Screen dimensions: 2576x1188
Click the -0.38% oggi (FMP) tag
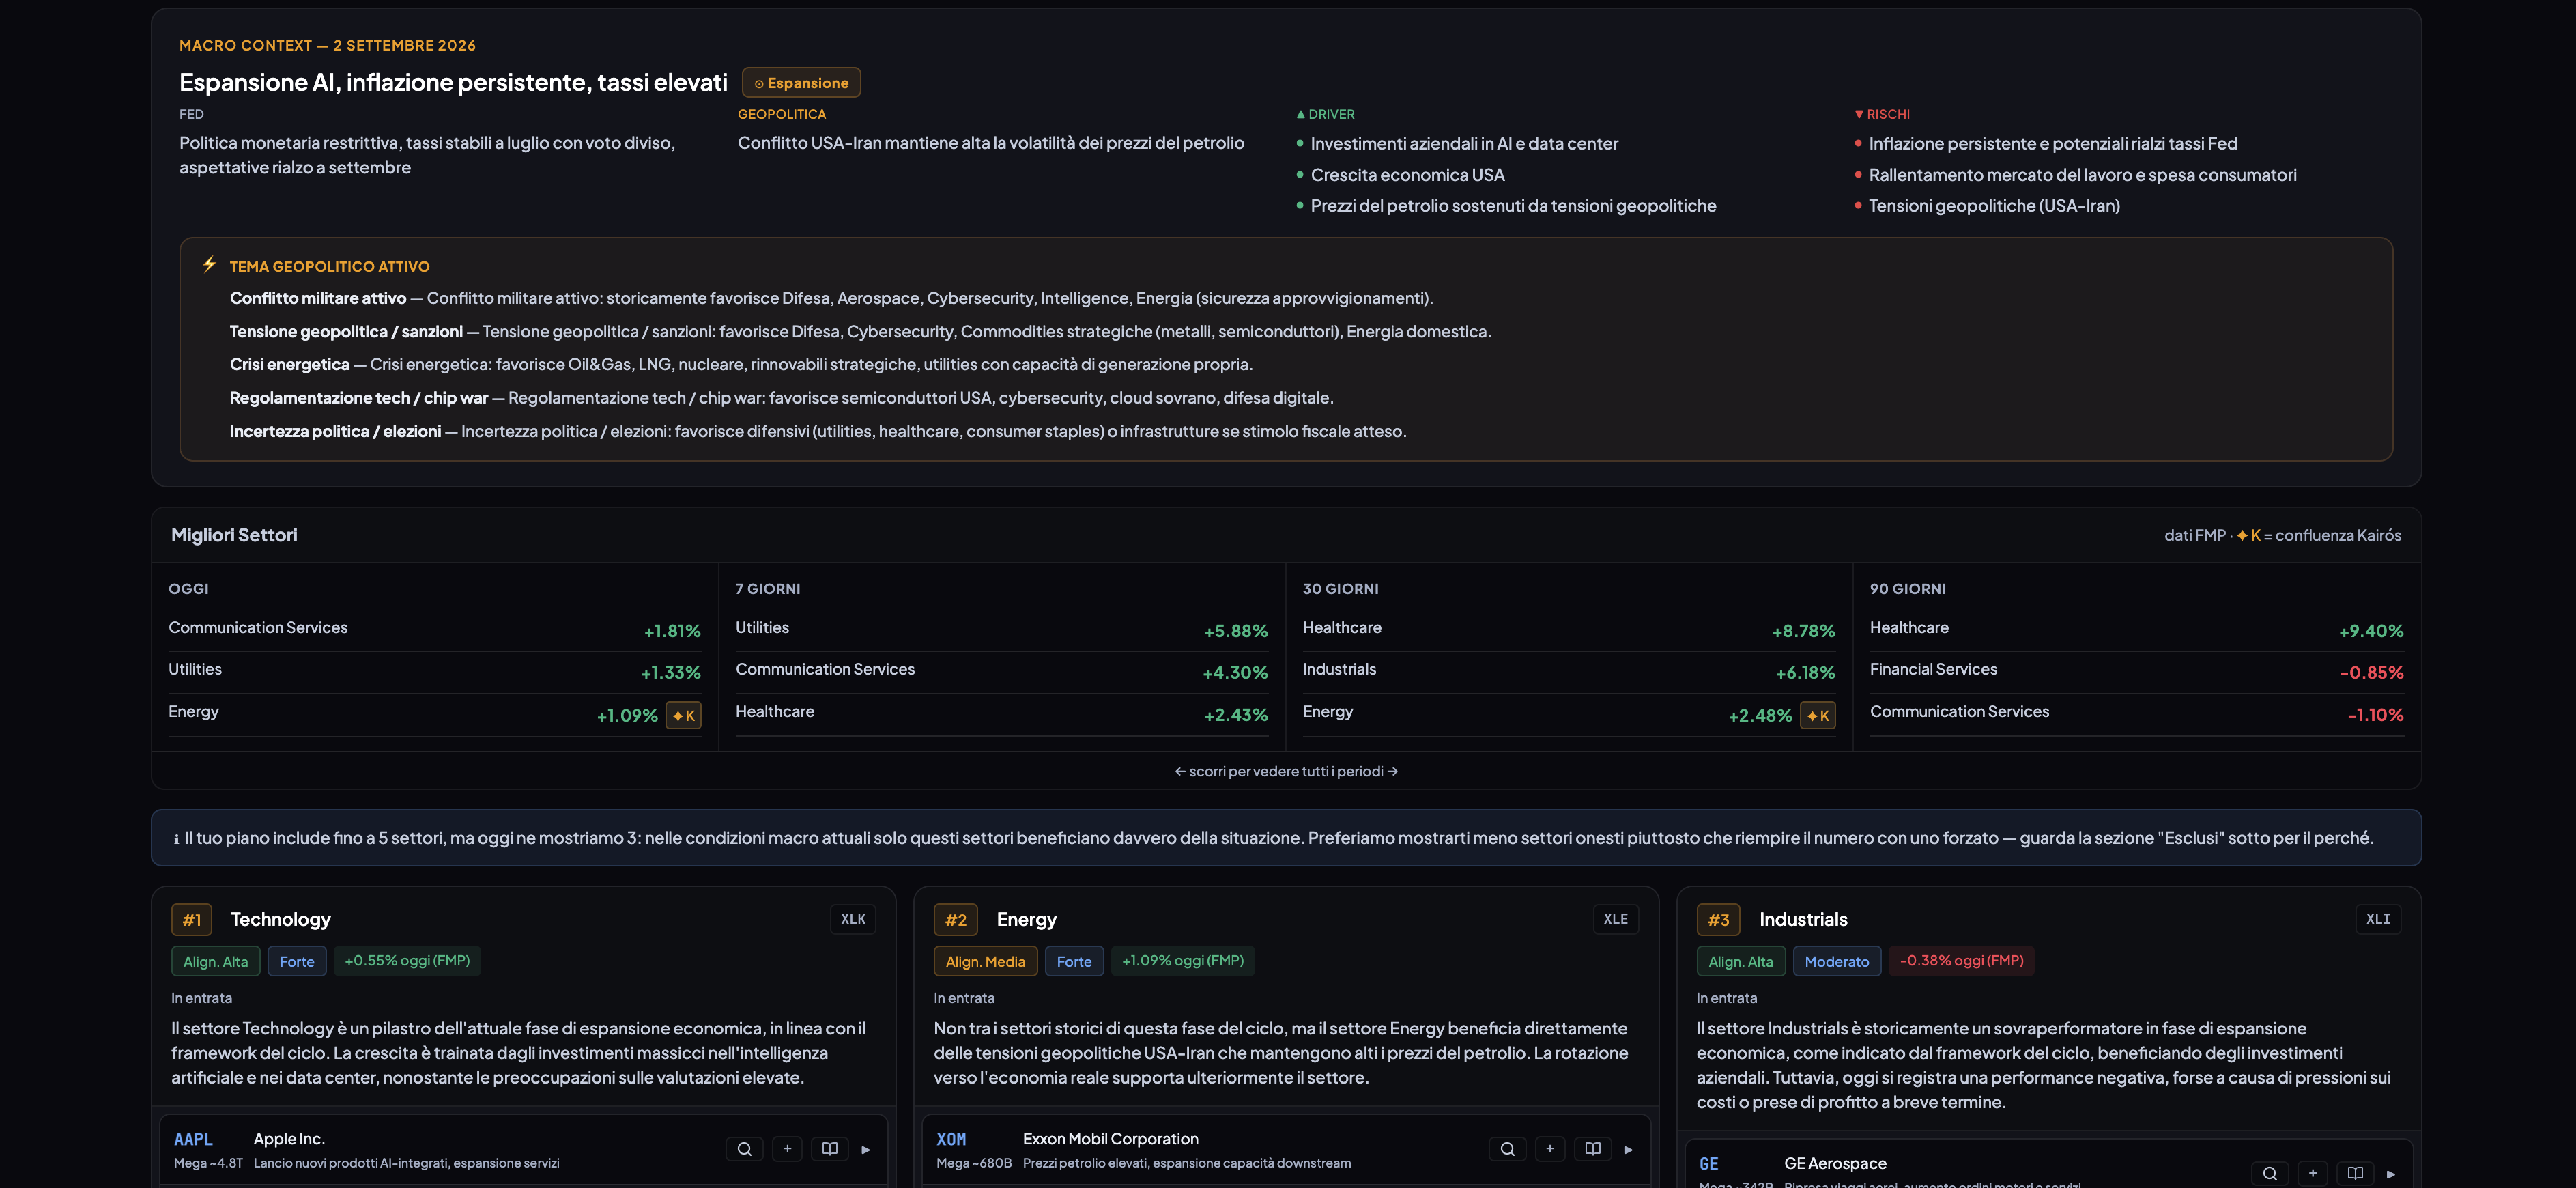[x=1961, y=961]
